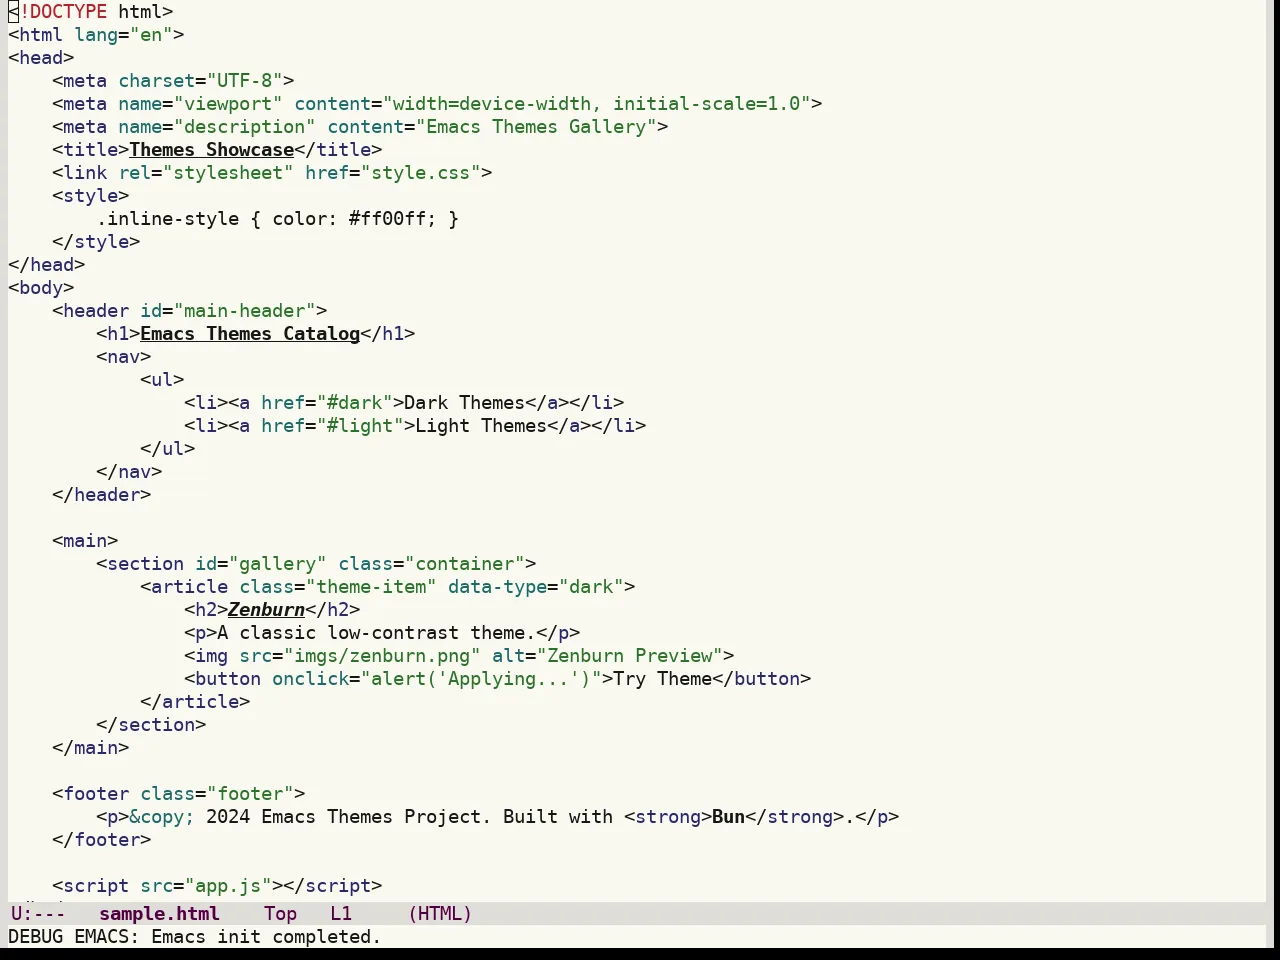This screenshot has height=960, width=1280.
Task: Click the 'Themes Showcase' title text
Action: point(212,150)
